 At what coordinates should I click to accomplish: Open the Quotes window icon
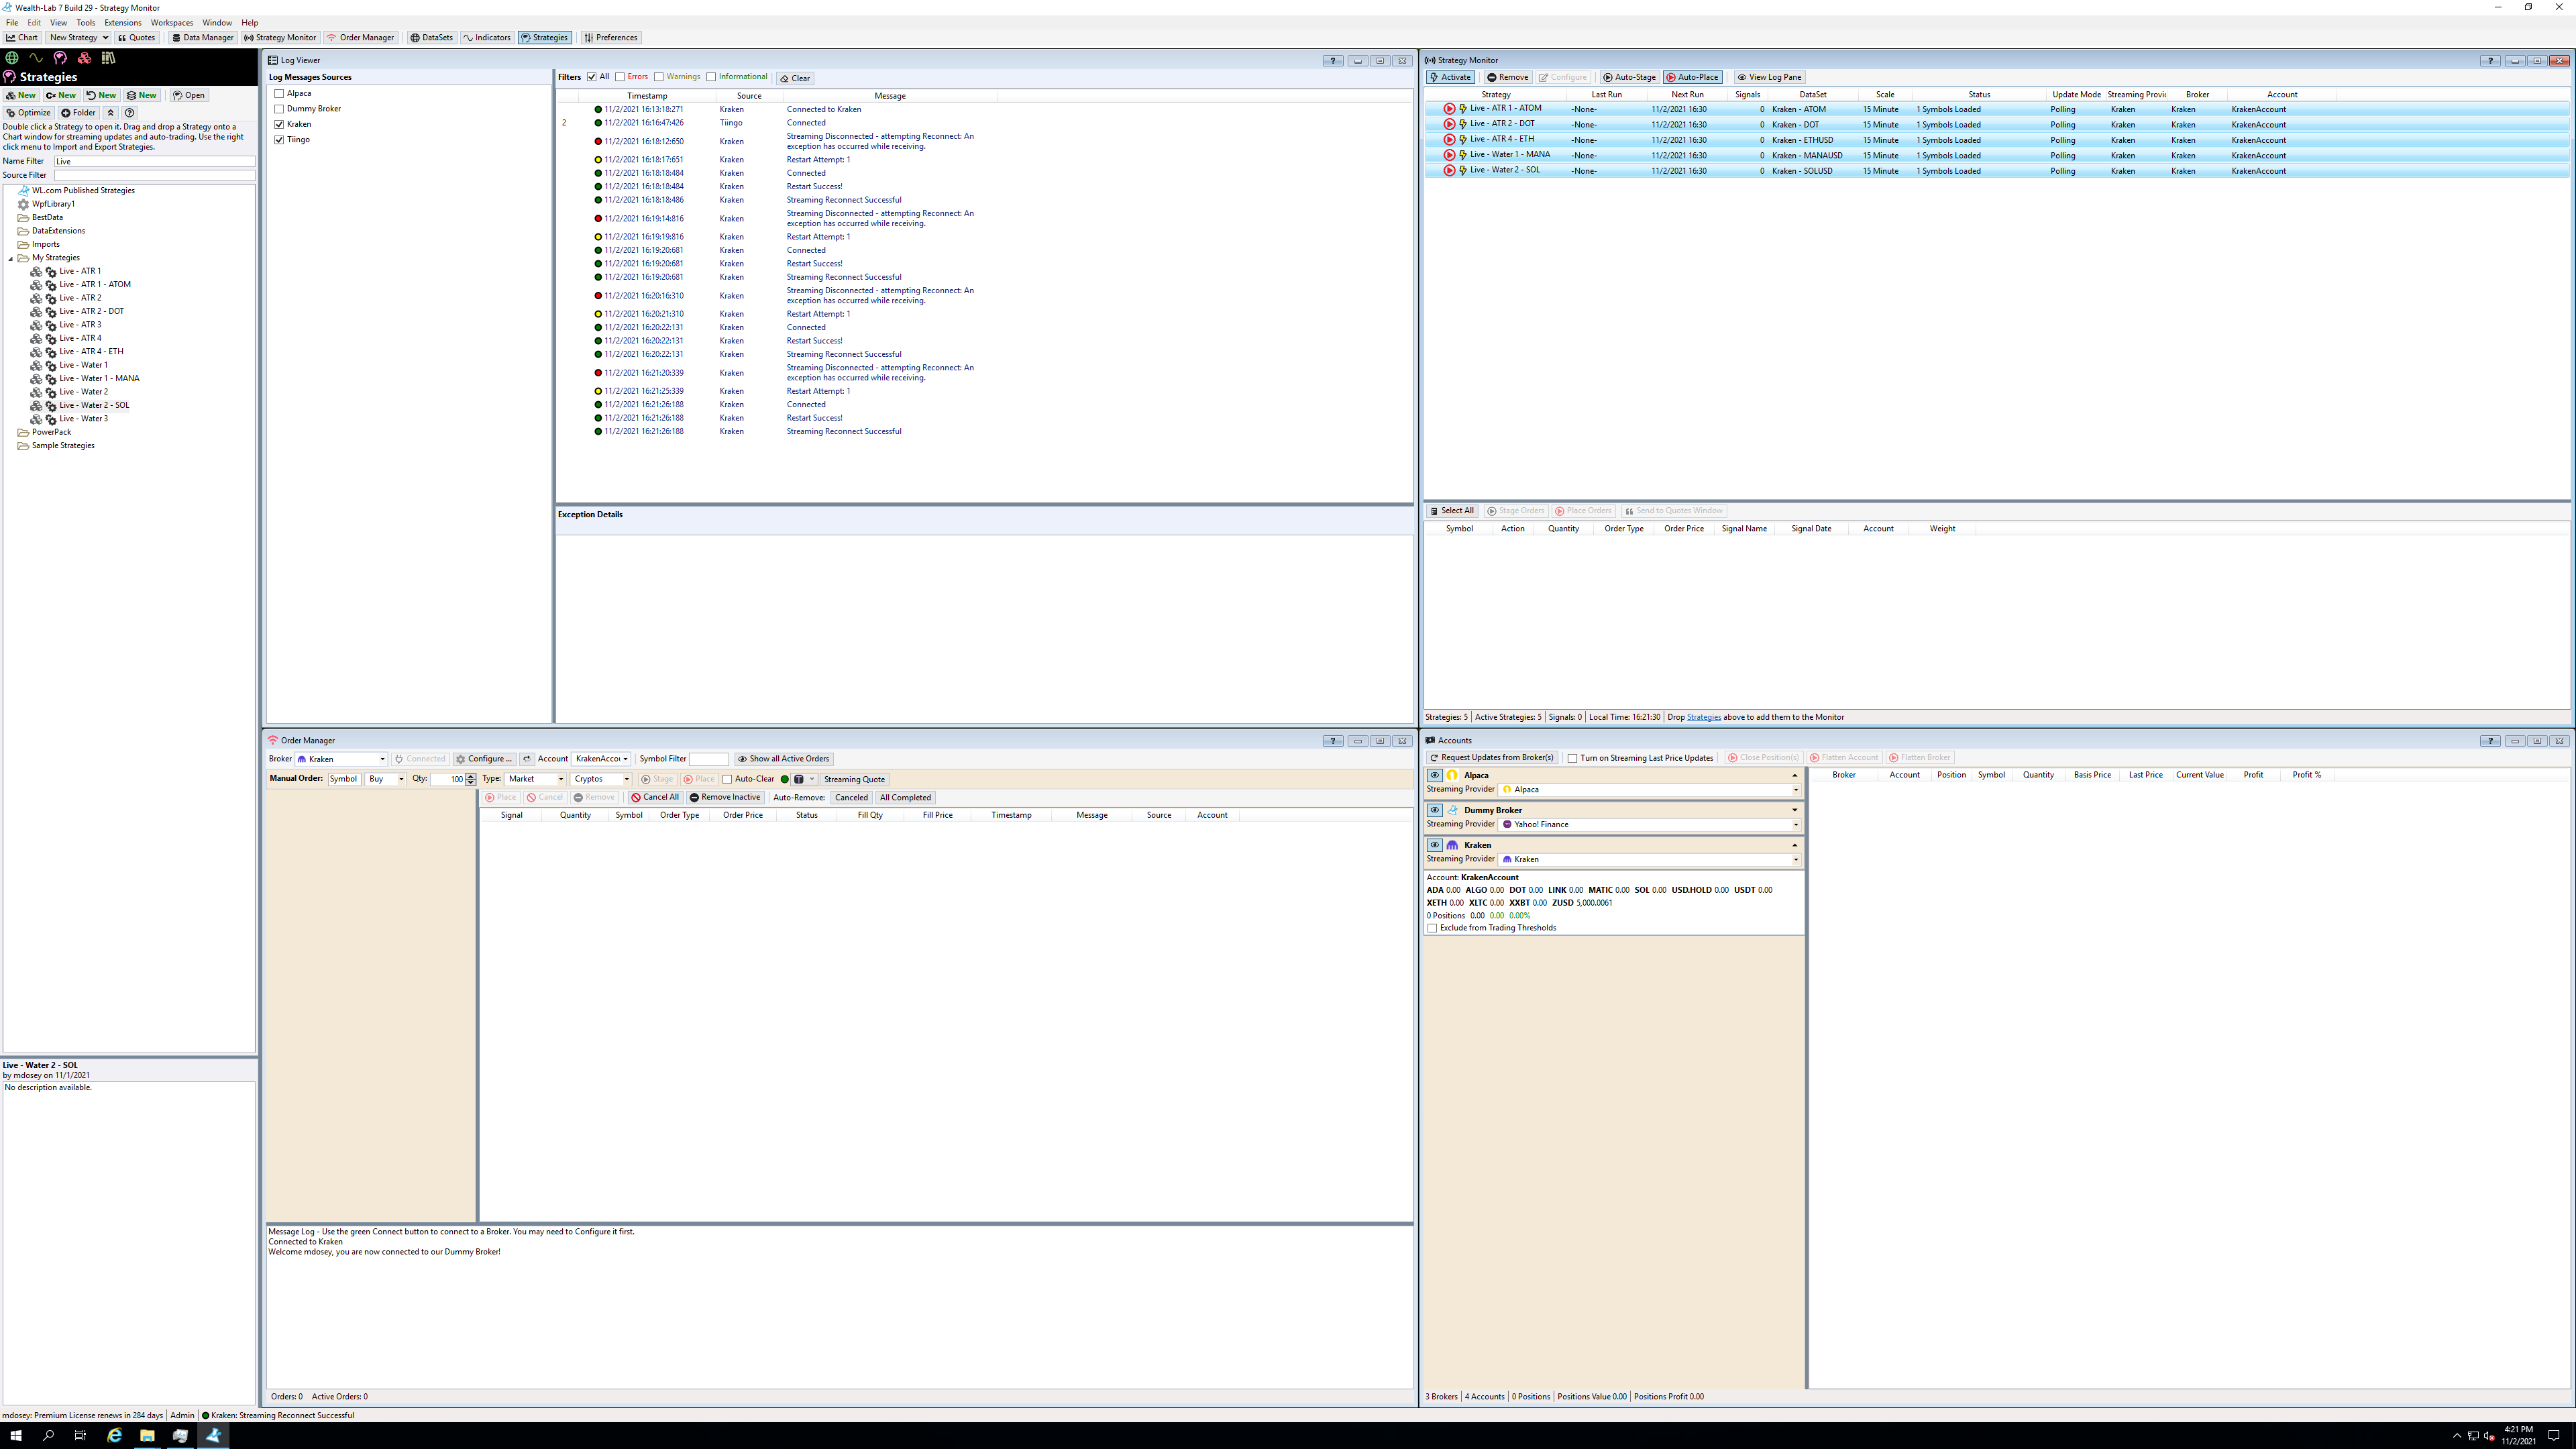click(137, 37)
